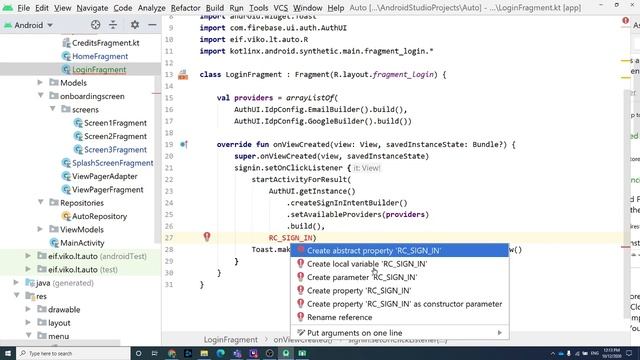Click the AutoRepository class icon

66,216
